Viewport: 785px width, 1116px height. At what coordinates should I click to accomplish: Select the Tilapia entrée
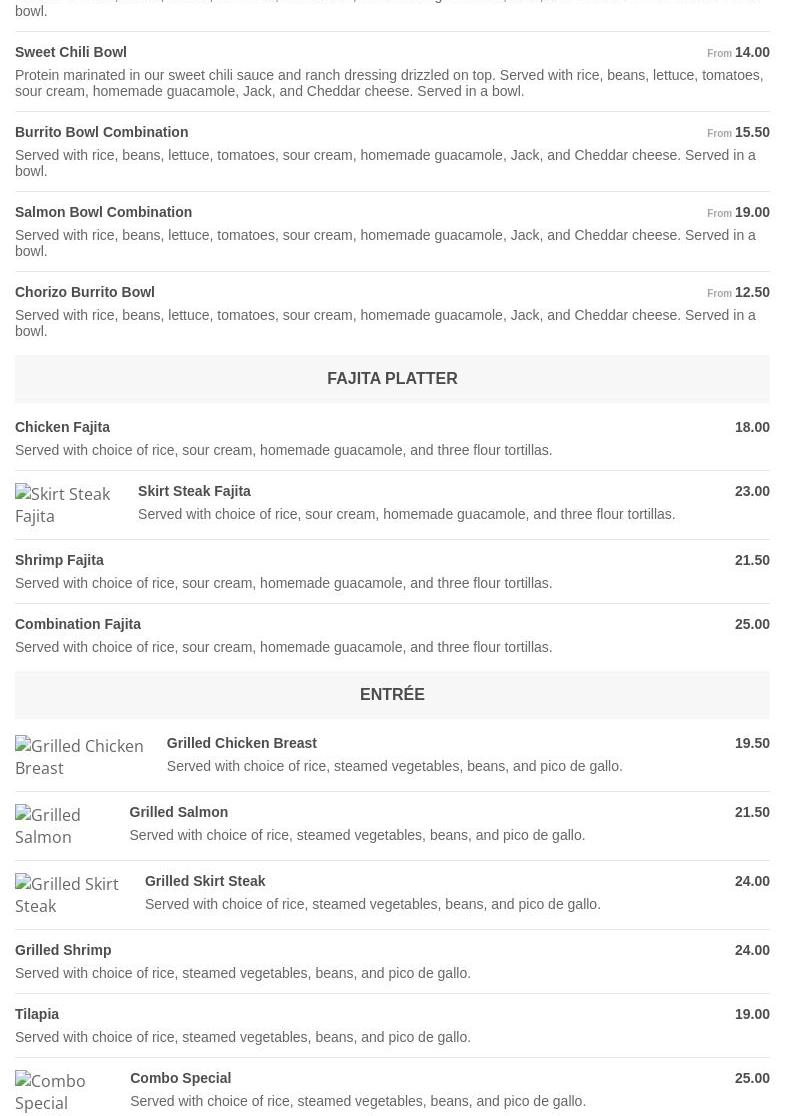click(x=37, y=1014)
